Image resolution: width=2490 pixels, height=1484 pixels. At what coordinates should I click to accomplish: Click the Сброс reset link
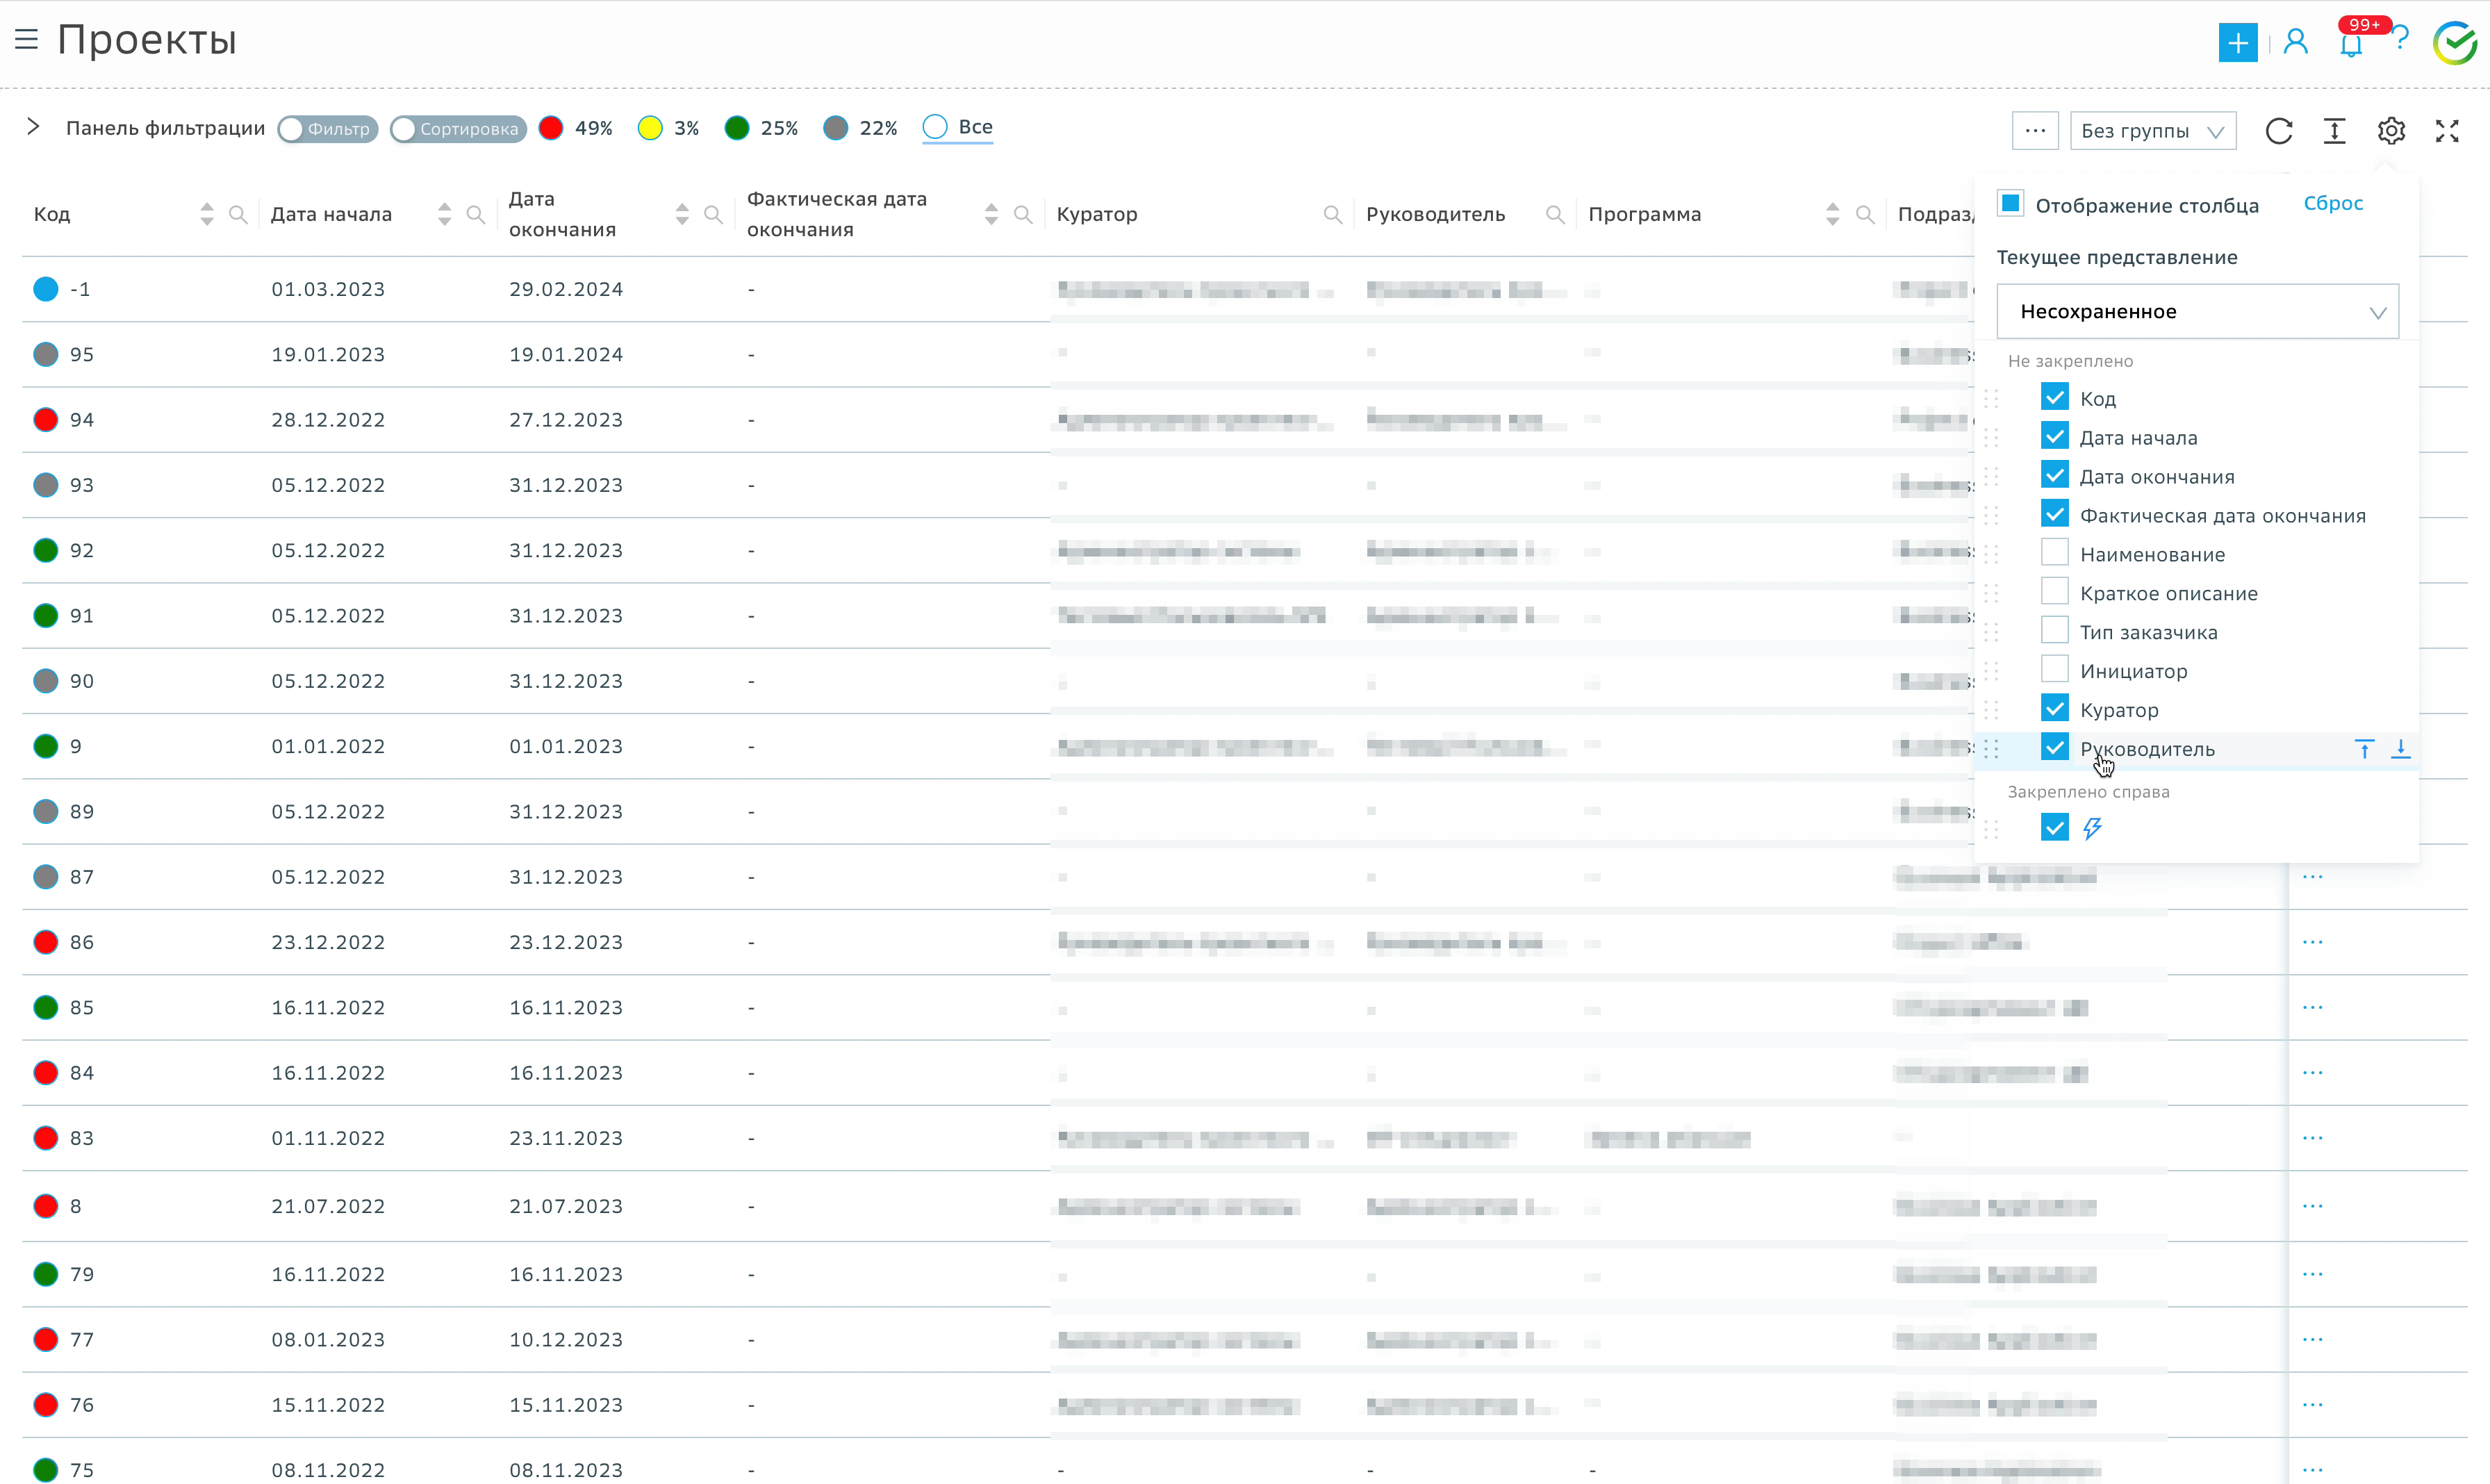point(2332,203)
